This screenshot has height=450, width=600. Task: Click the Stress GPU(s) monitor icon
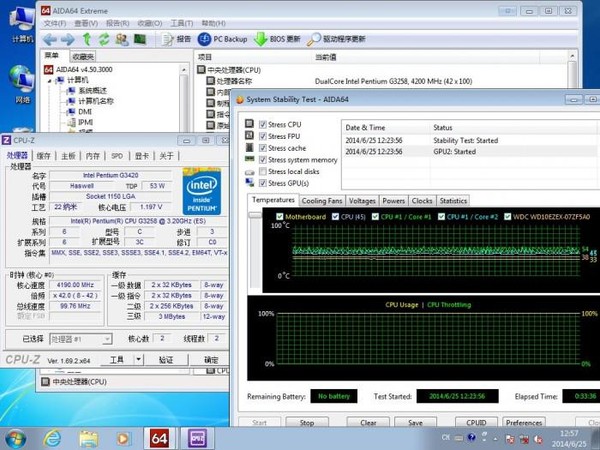pos(249,183)
